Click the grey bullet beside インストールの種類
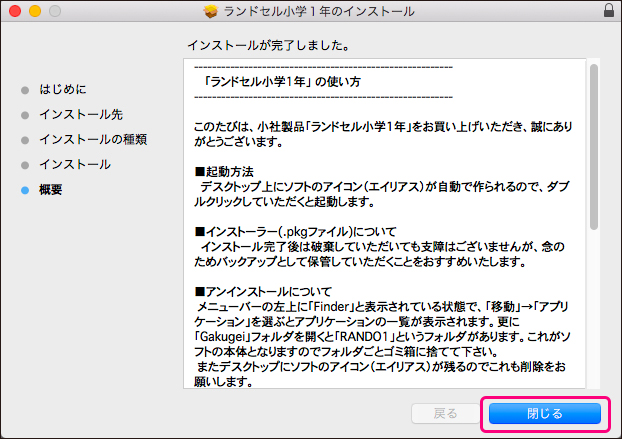Image resolution: width=622 pixels, height=439 pixels. (25, 140)
